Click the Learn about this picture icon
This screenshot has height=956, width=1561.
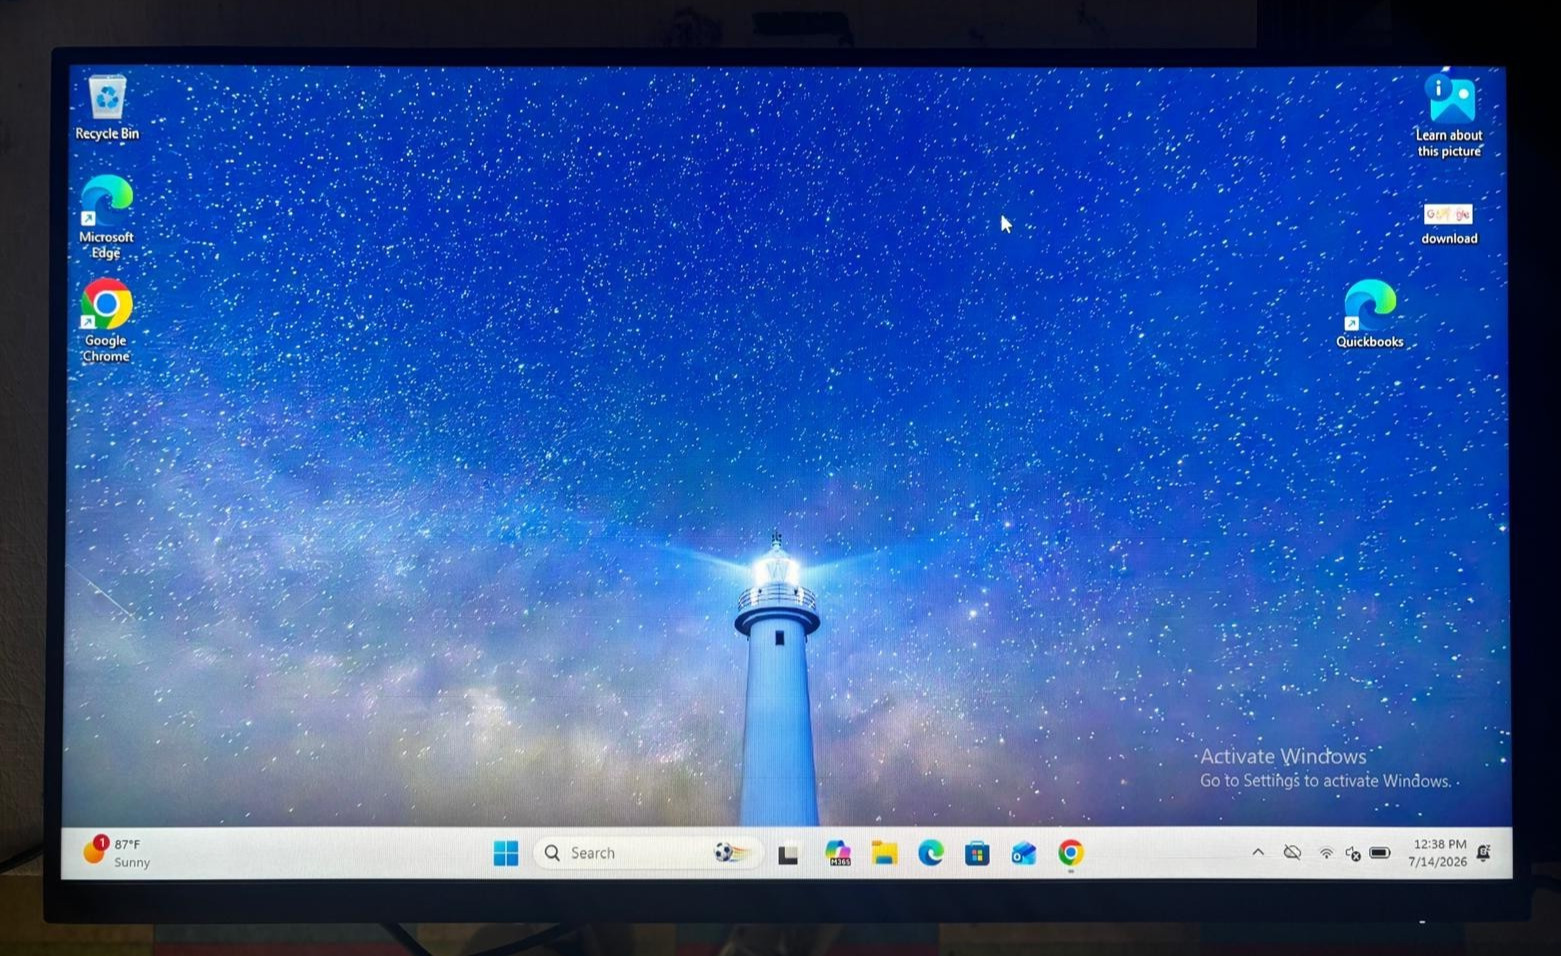click(1449, 116)
